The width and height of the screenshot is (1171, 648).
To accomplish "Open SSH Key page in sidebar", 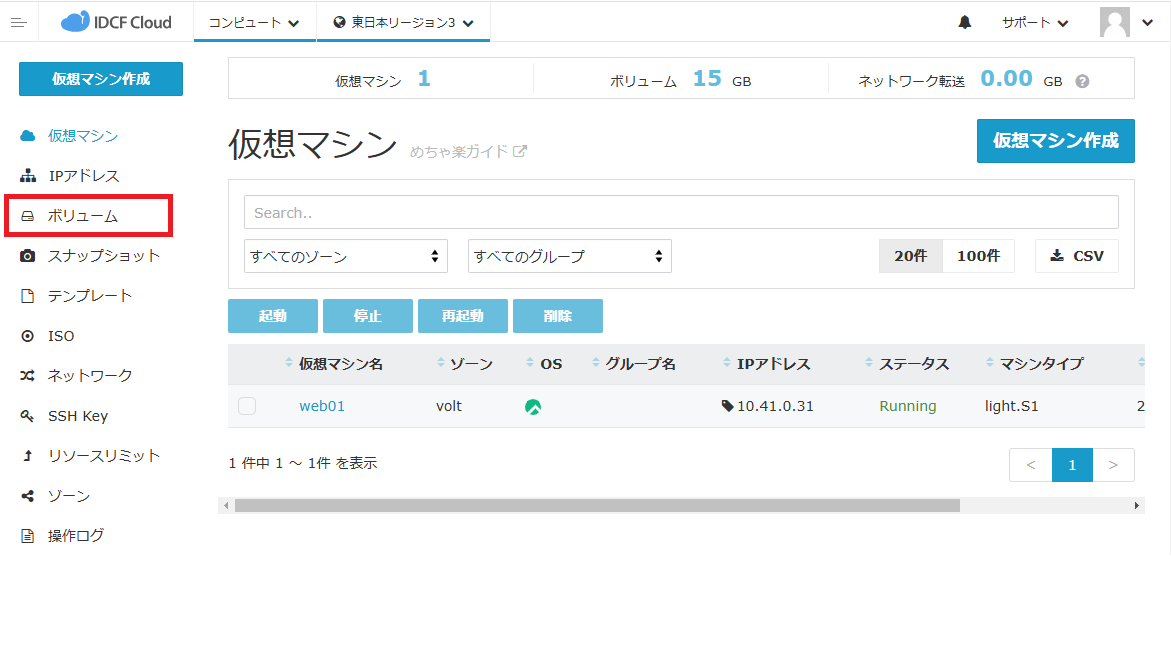I will click(77, 416).
